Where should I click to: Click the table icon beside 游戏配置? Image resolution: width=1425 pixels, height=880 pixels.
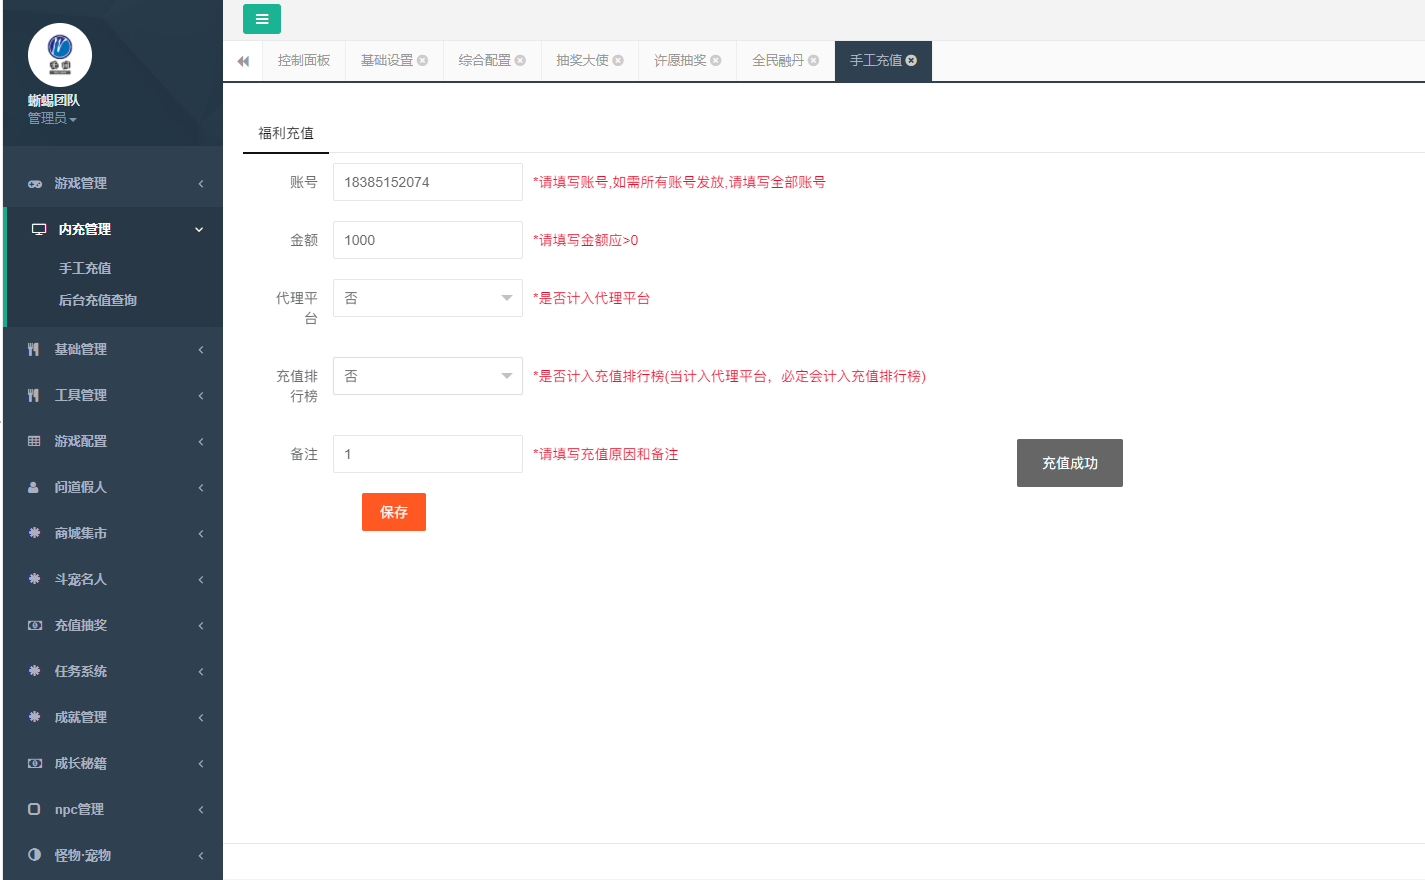pos(34,442)
